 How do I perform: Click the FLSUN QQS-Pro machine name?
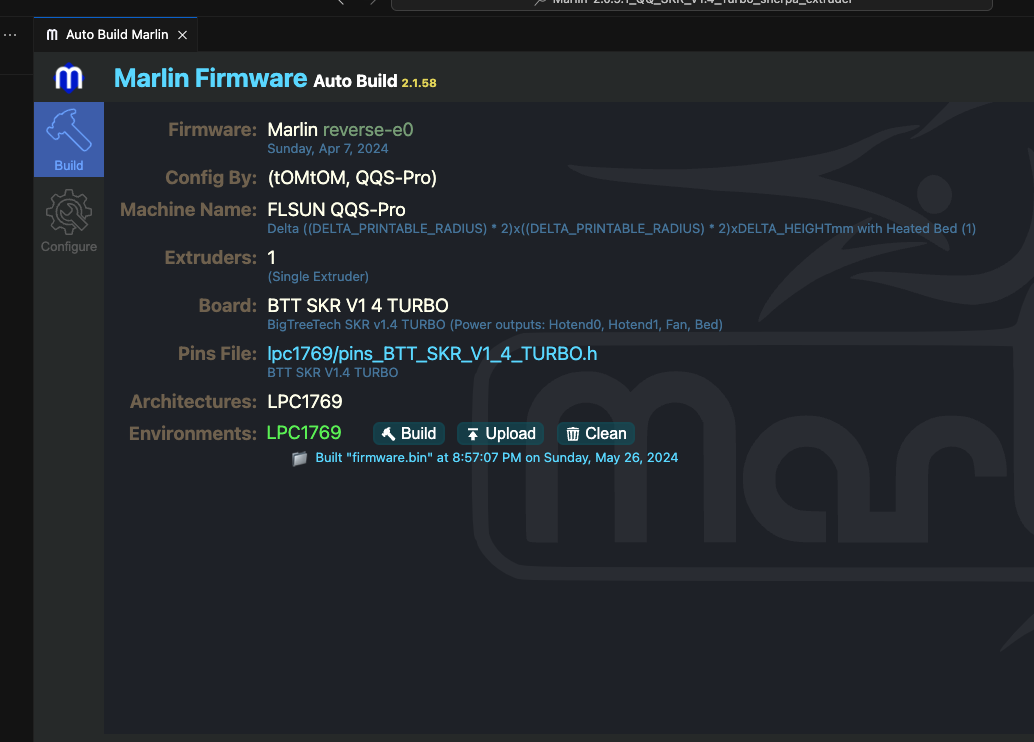coord(336,210)
